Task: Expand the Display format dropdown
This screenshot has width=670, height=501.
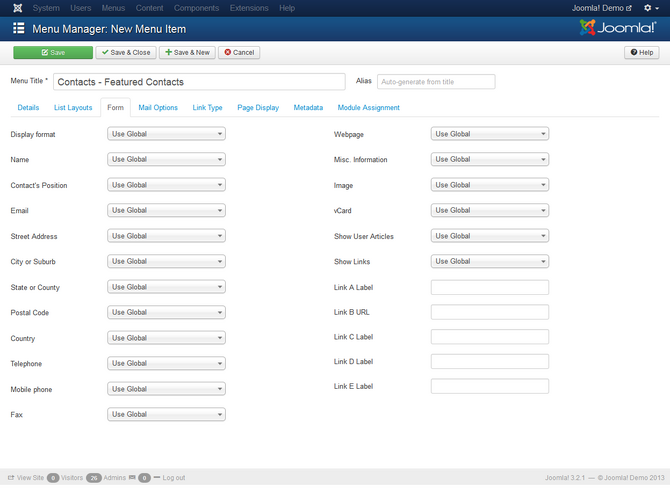Action: 166,134
